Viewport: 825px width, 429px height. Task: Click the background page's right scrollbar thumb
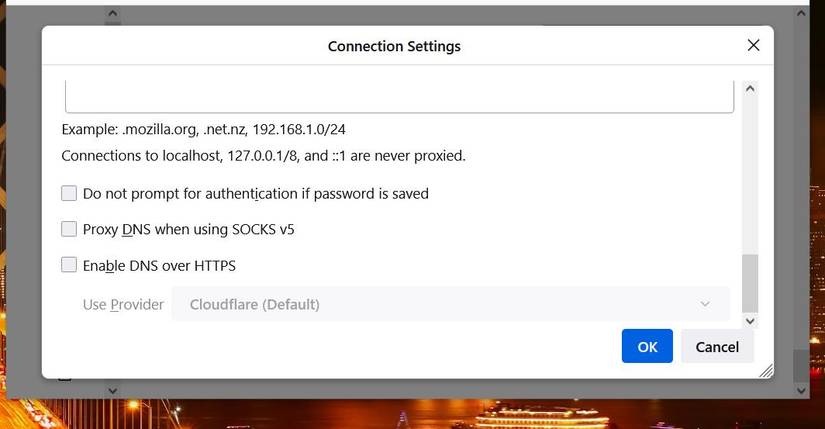pos(800,364)
